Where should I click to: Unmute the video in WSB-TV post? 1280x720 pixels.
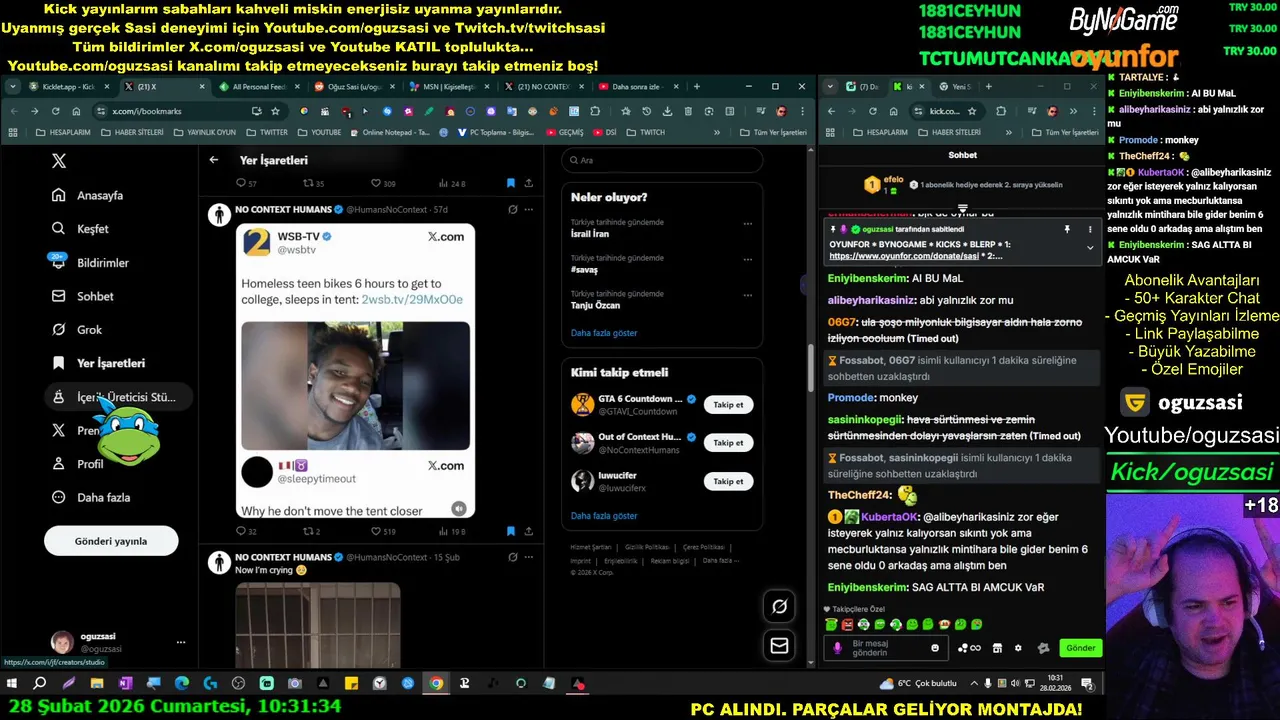pos(458,508)
